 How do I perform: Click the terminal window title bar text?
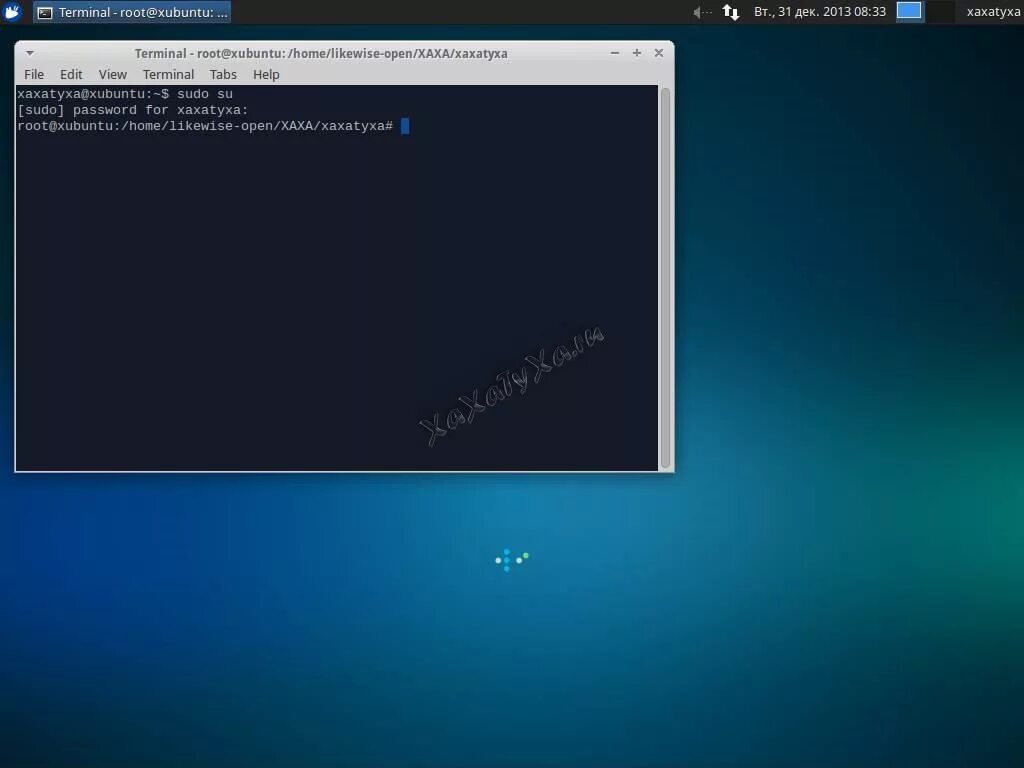coord(321,54)
